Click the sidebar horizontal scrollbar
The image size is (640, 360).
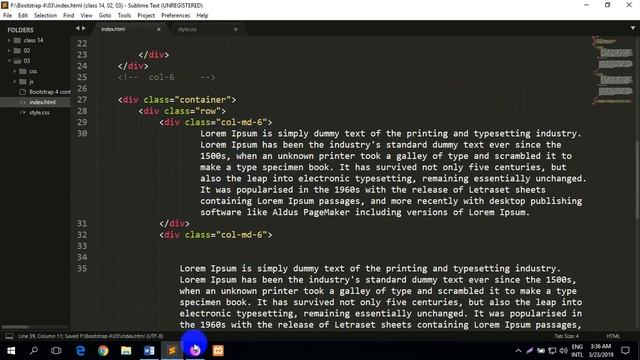click(x=16, y=327)
